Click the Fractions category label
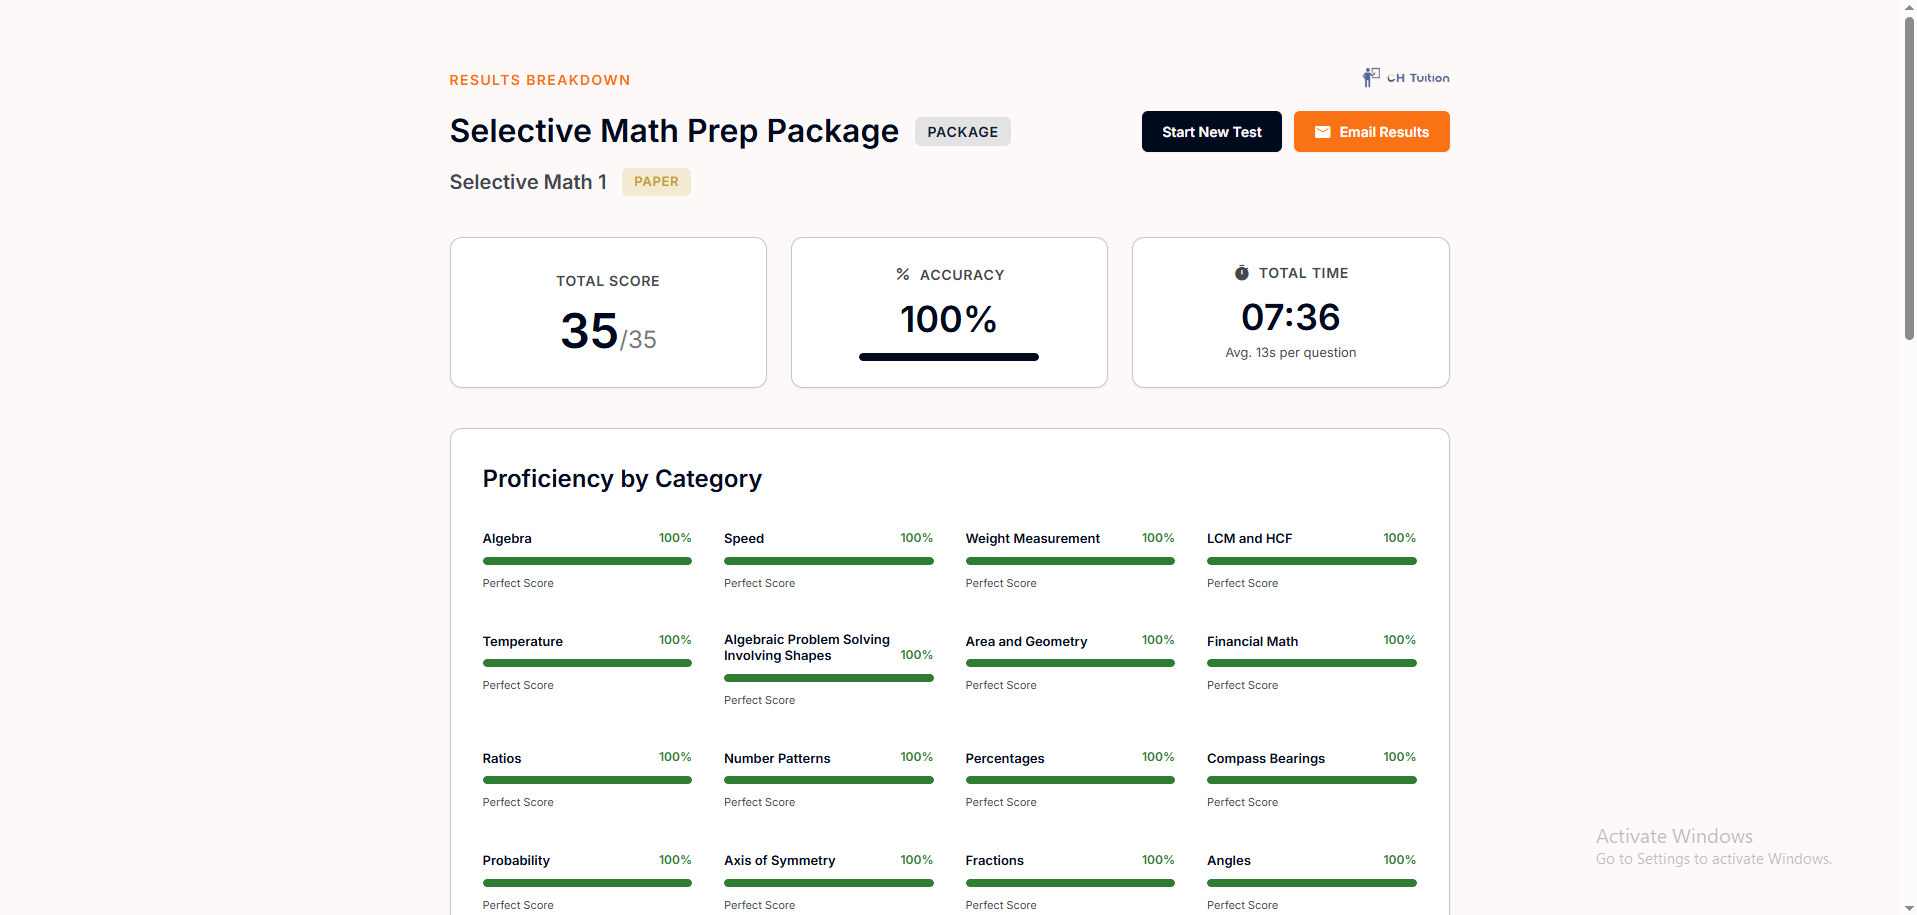The height and width of the screenshot is (915, 1917). [x=994, y=861]
